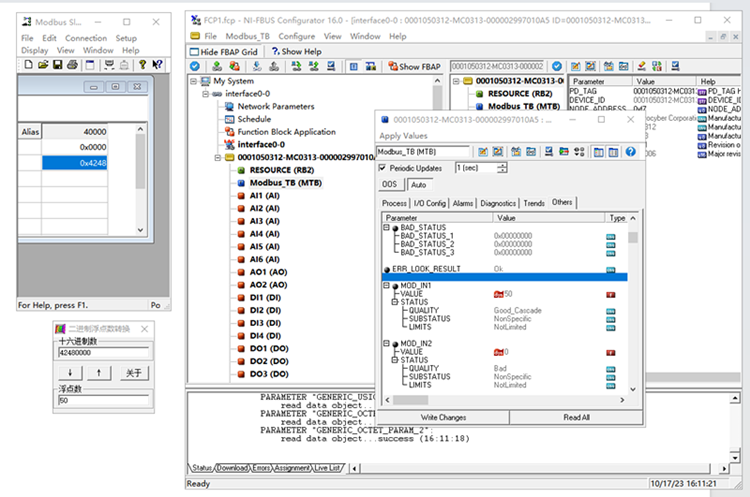Open the New document icon in Modbus Slave
This screenshot has width=750, height=497.
(x=28, y=65)
